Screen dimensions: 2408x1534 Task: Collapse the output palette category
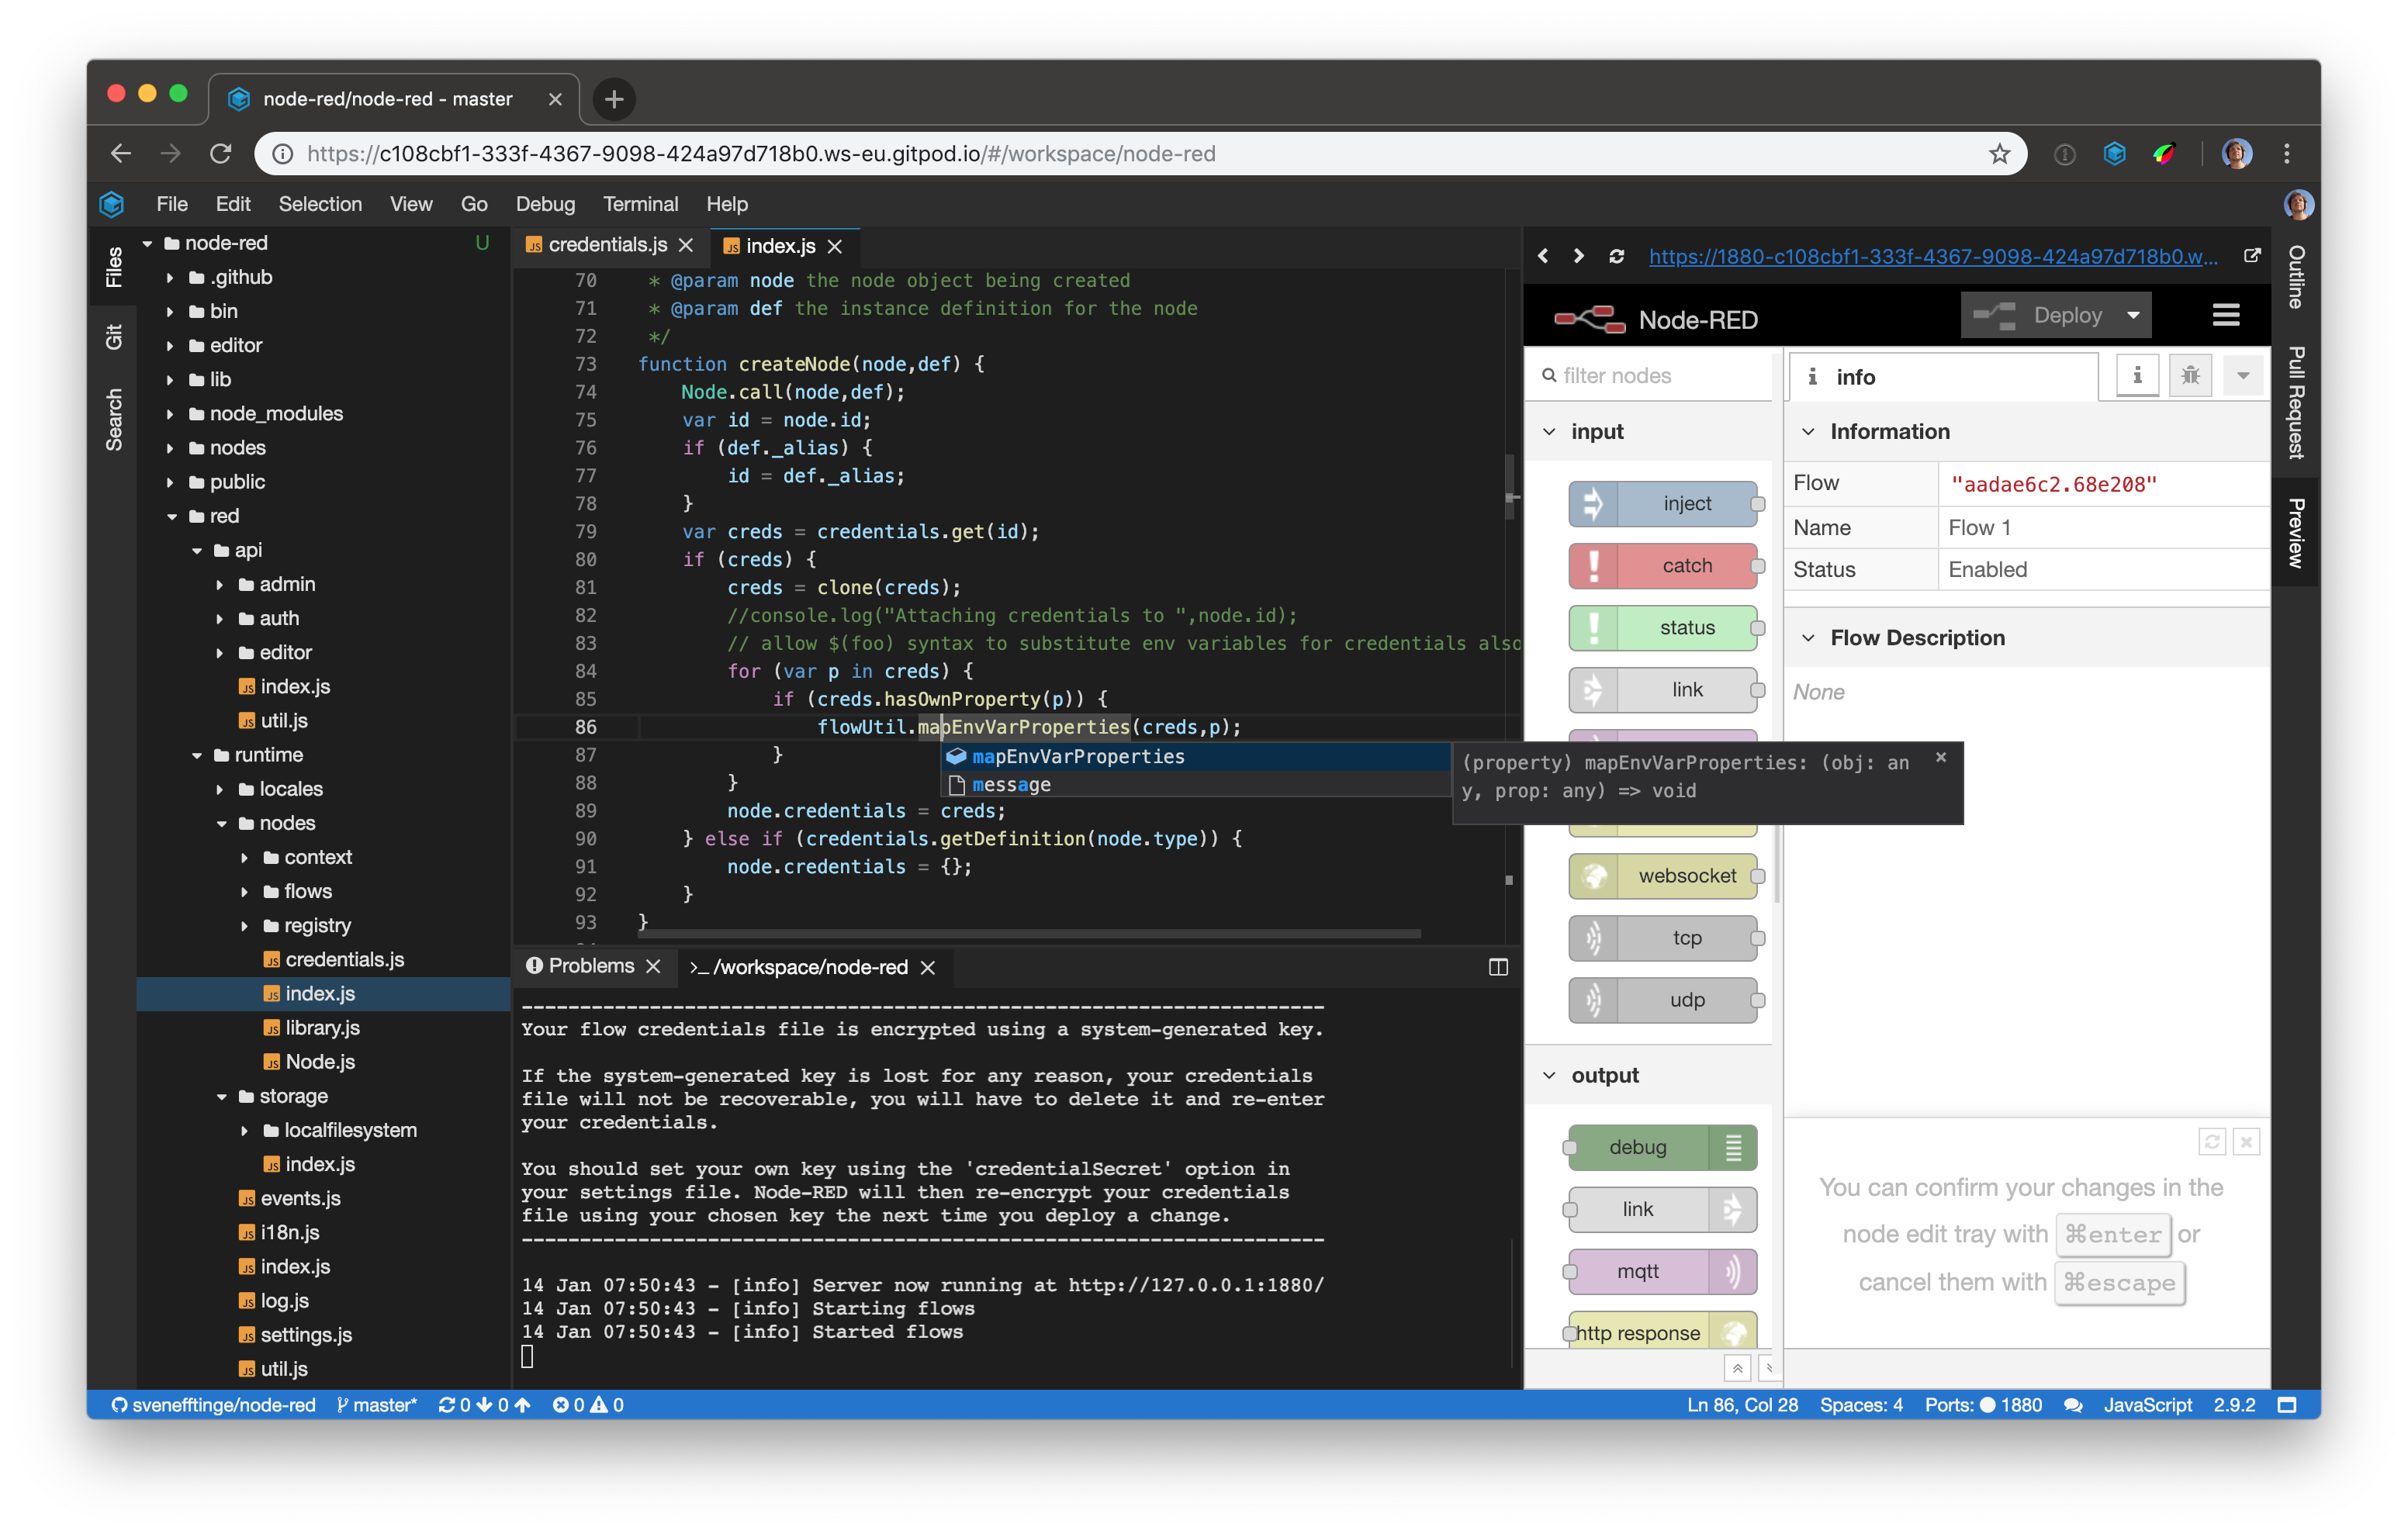1548,1076
